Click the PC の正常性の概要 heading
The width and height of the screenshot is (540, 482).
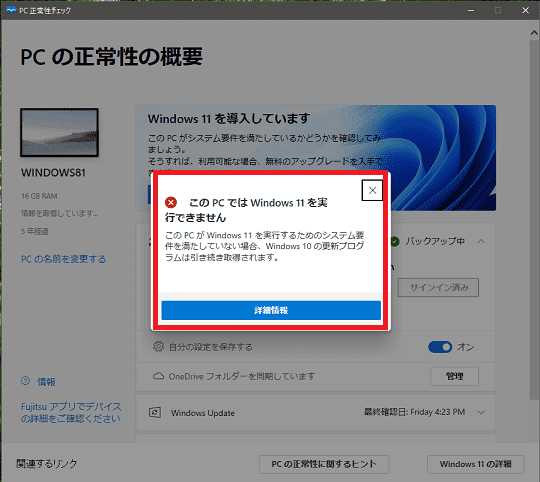(112, 57)
